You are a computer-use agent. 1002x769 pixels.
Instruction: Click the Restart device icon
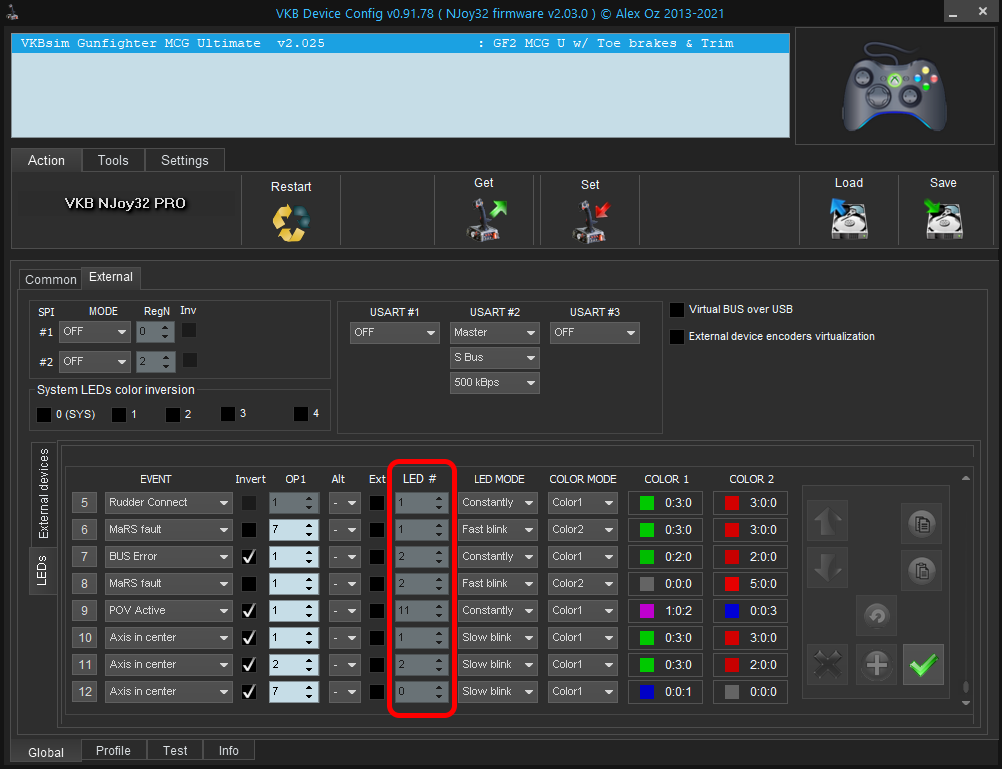coord(291,221)
